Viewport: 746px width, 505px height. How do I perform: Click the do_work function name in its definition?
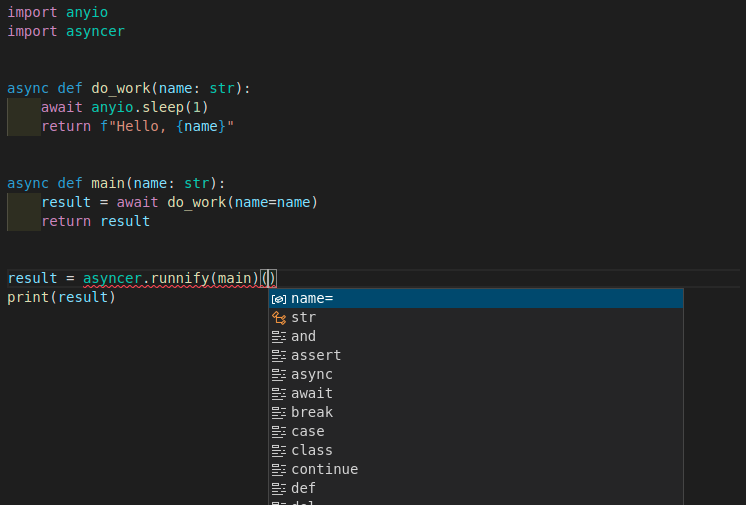click(x=120, y=88)
